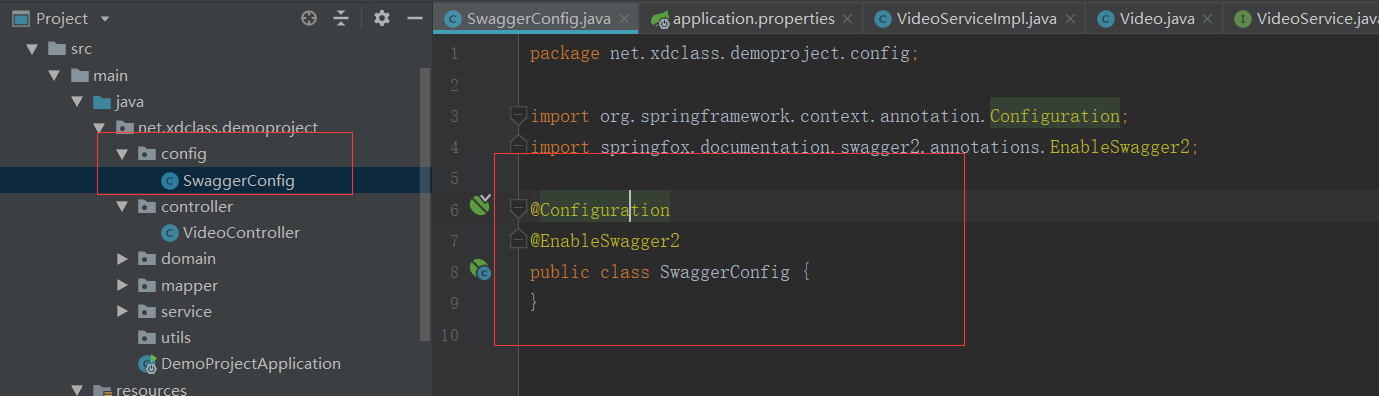
Task: Open the Project view dropdown
Action: point(106,19)
